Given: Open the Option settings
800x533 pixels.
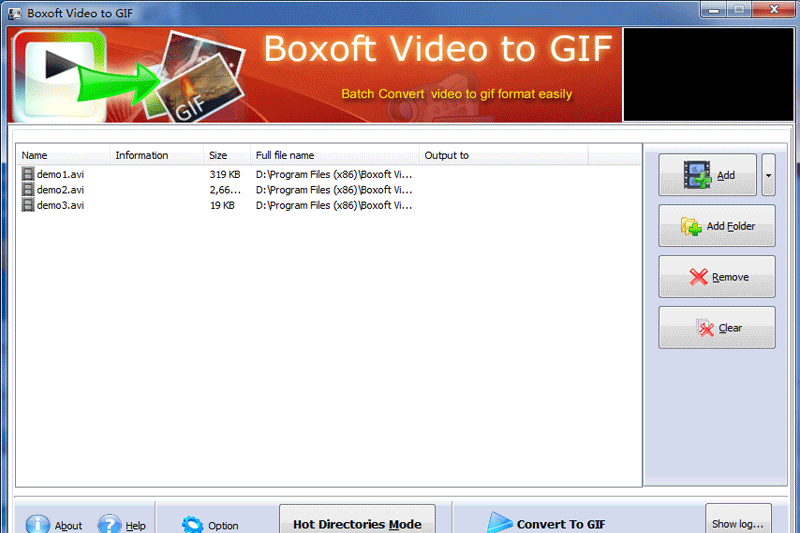Looking at the screenshot, I should click(x=210, y=525).
